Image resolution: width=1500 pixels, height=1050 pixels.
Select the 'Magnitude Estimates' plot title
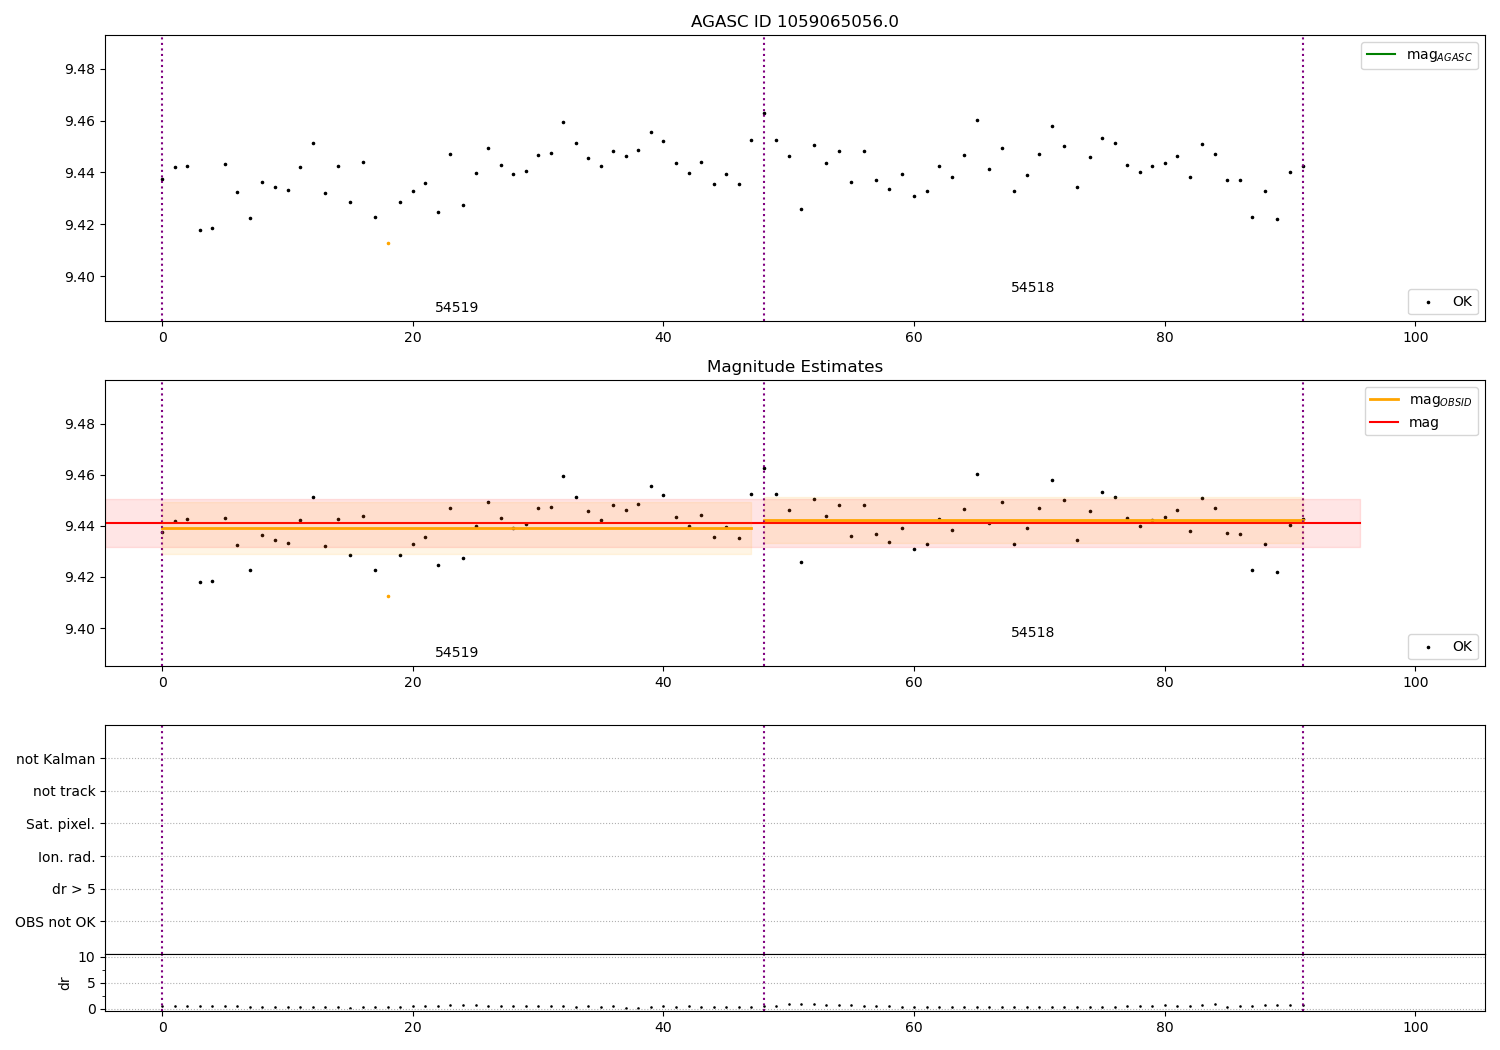point(794,367)
